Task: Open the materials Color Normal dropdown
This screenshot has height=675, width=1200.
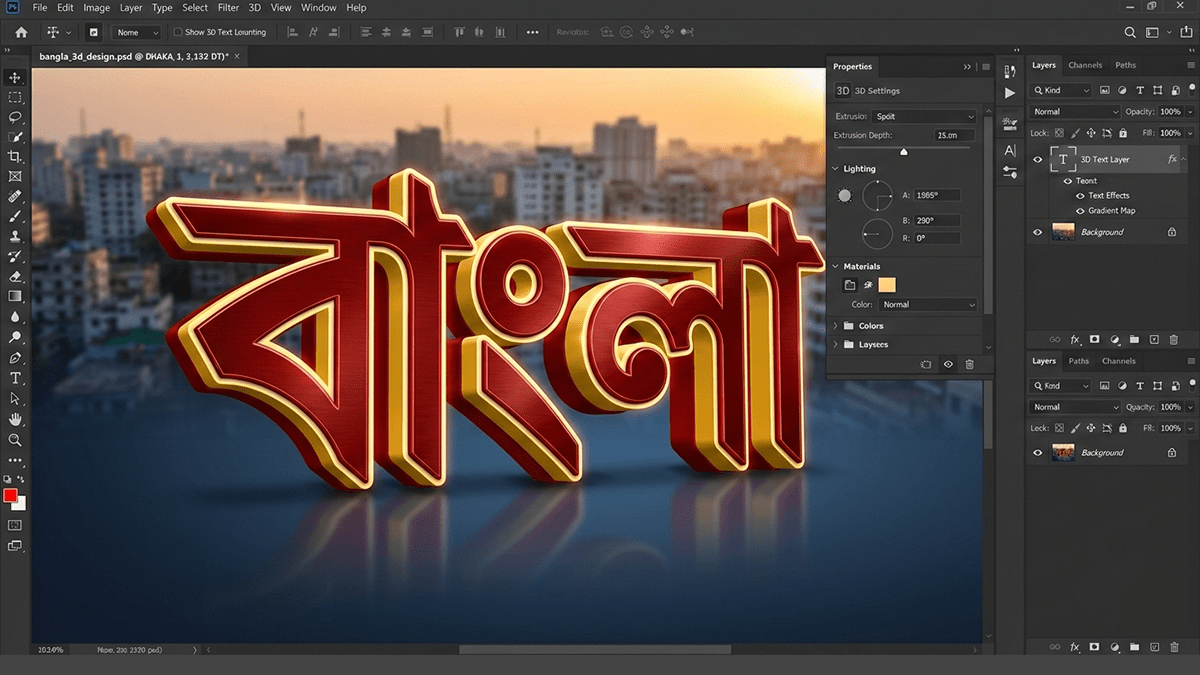Action: click(928, 304)
